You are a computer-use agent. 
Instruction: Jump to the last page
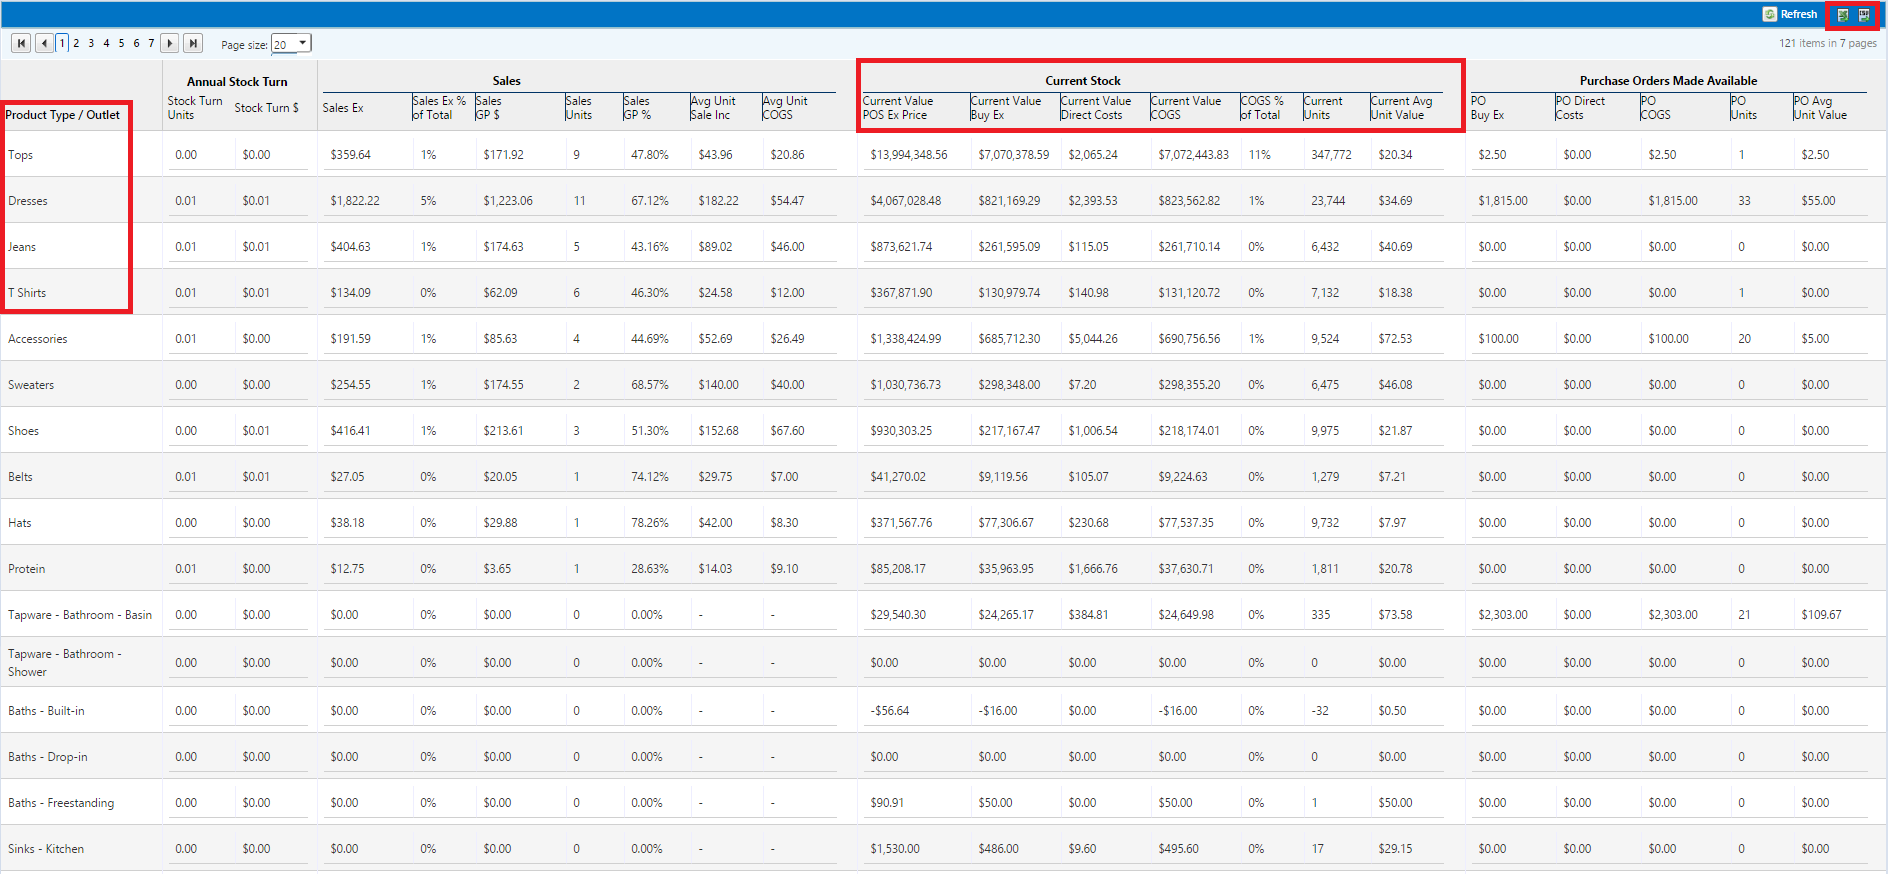click(x=193, y=43)
